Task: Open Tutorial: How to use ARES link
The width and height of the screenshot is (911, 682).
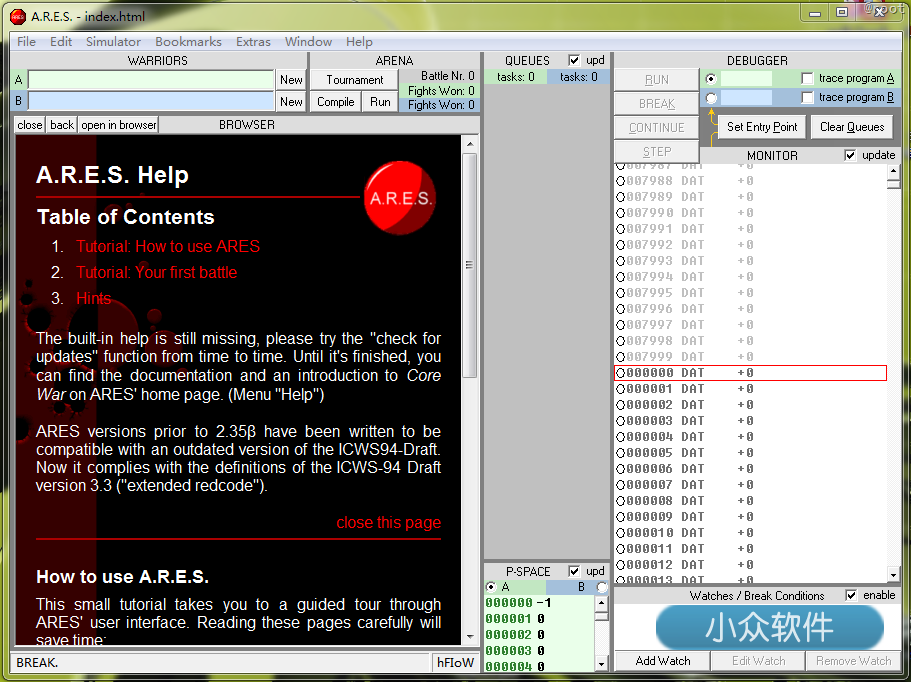Action: 168,246
